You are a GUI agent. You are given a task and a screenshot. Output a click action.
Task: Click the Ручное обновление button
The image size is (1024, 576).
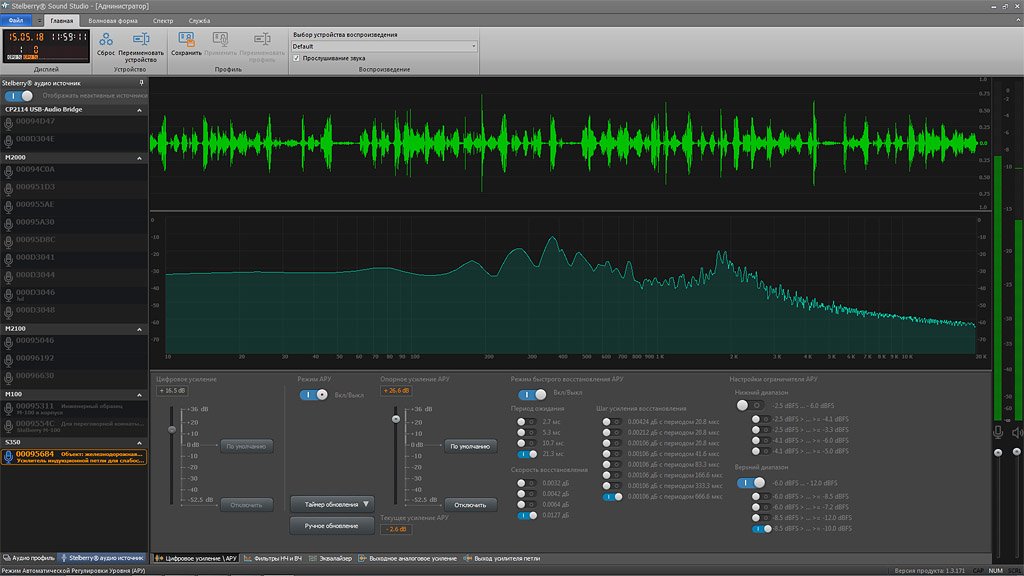click(x=332, y=526)
